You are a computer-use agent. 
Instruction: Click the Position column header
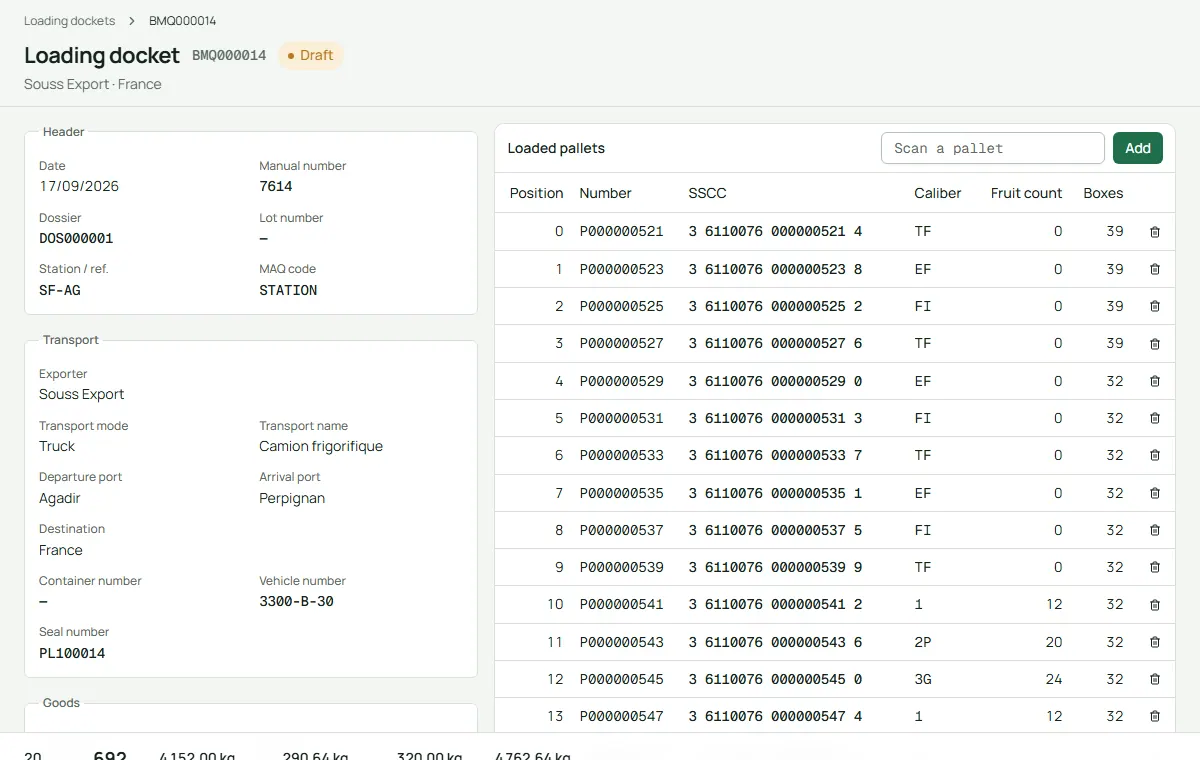(x=537, y=193)
